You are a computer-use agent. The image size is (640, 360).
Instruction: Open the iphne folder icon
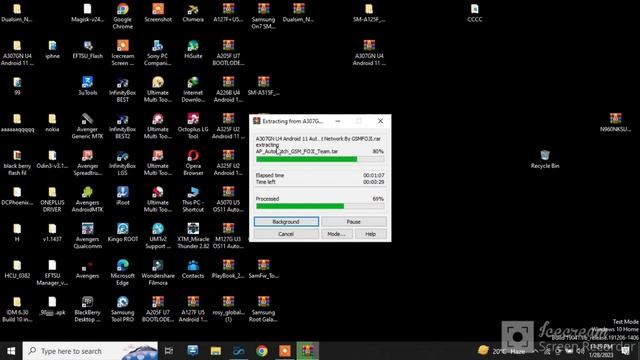point(52,49)
